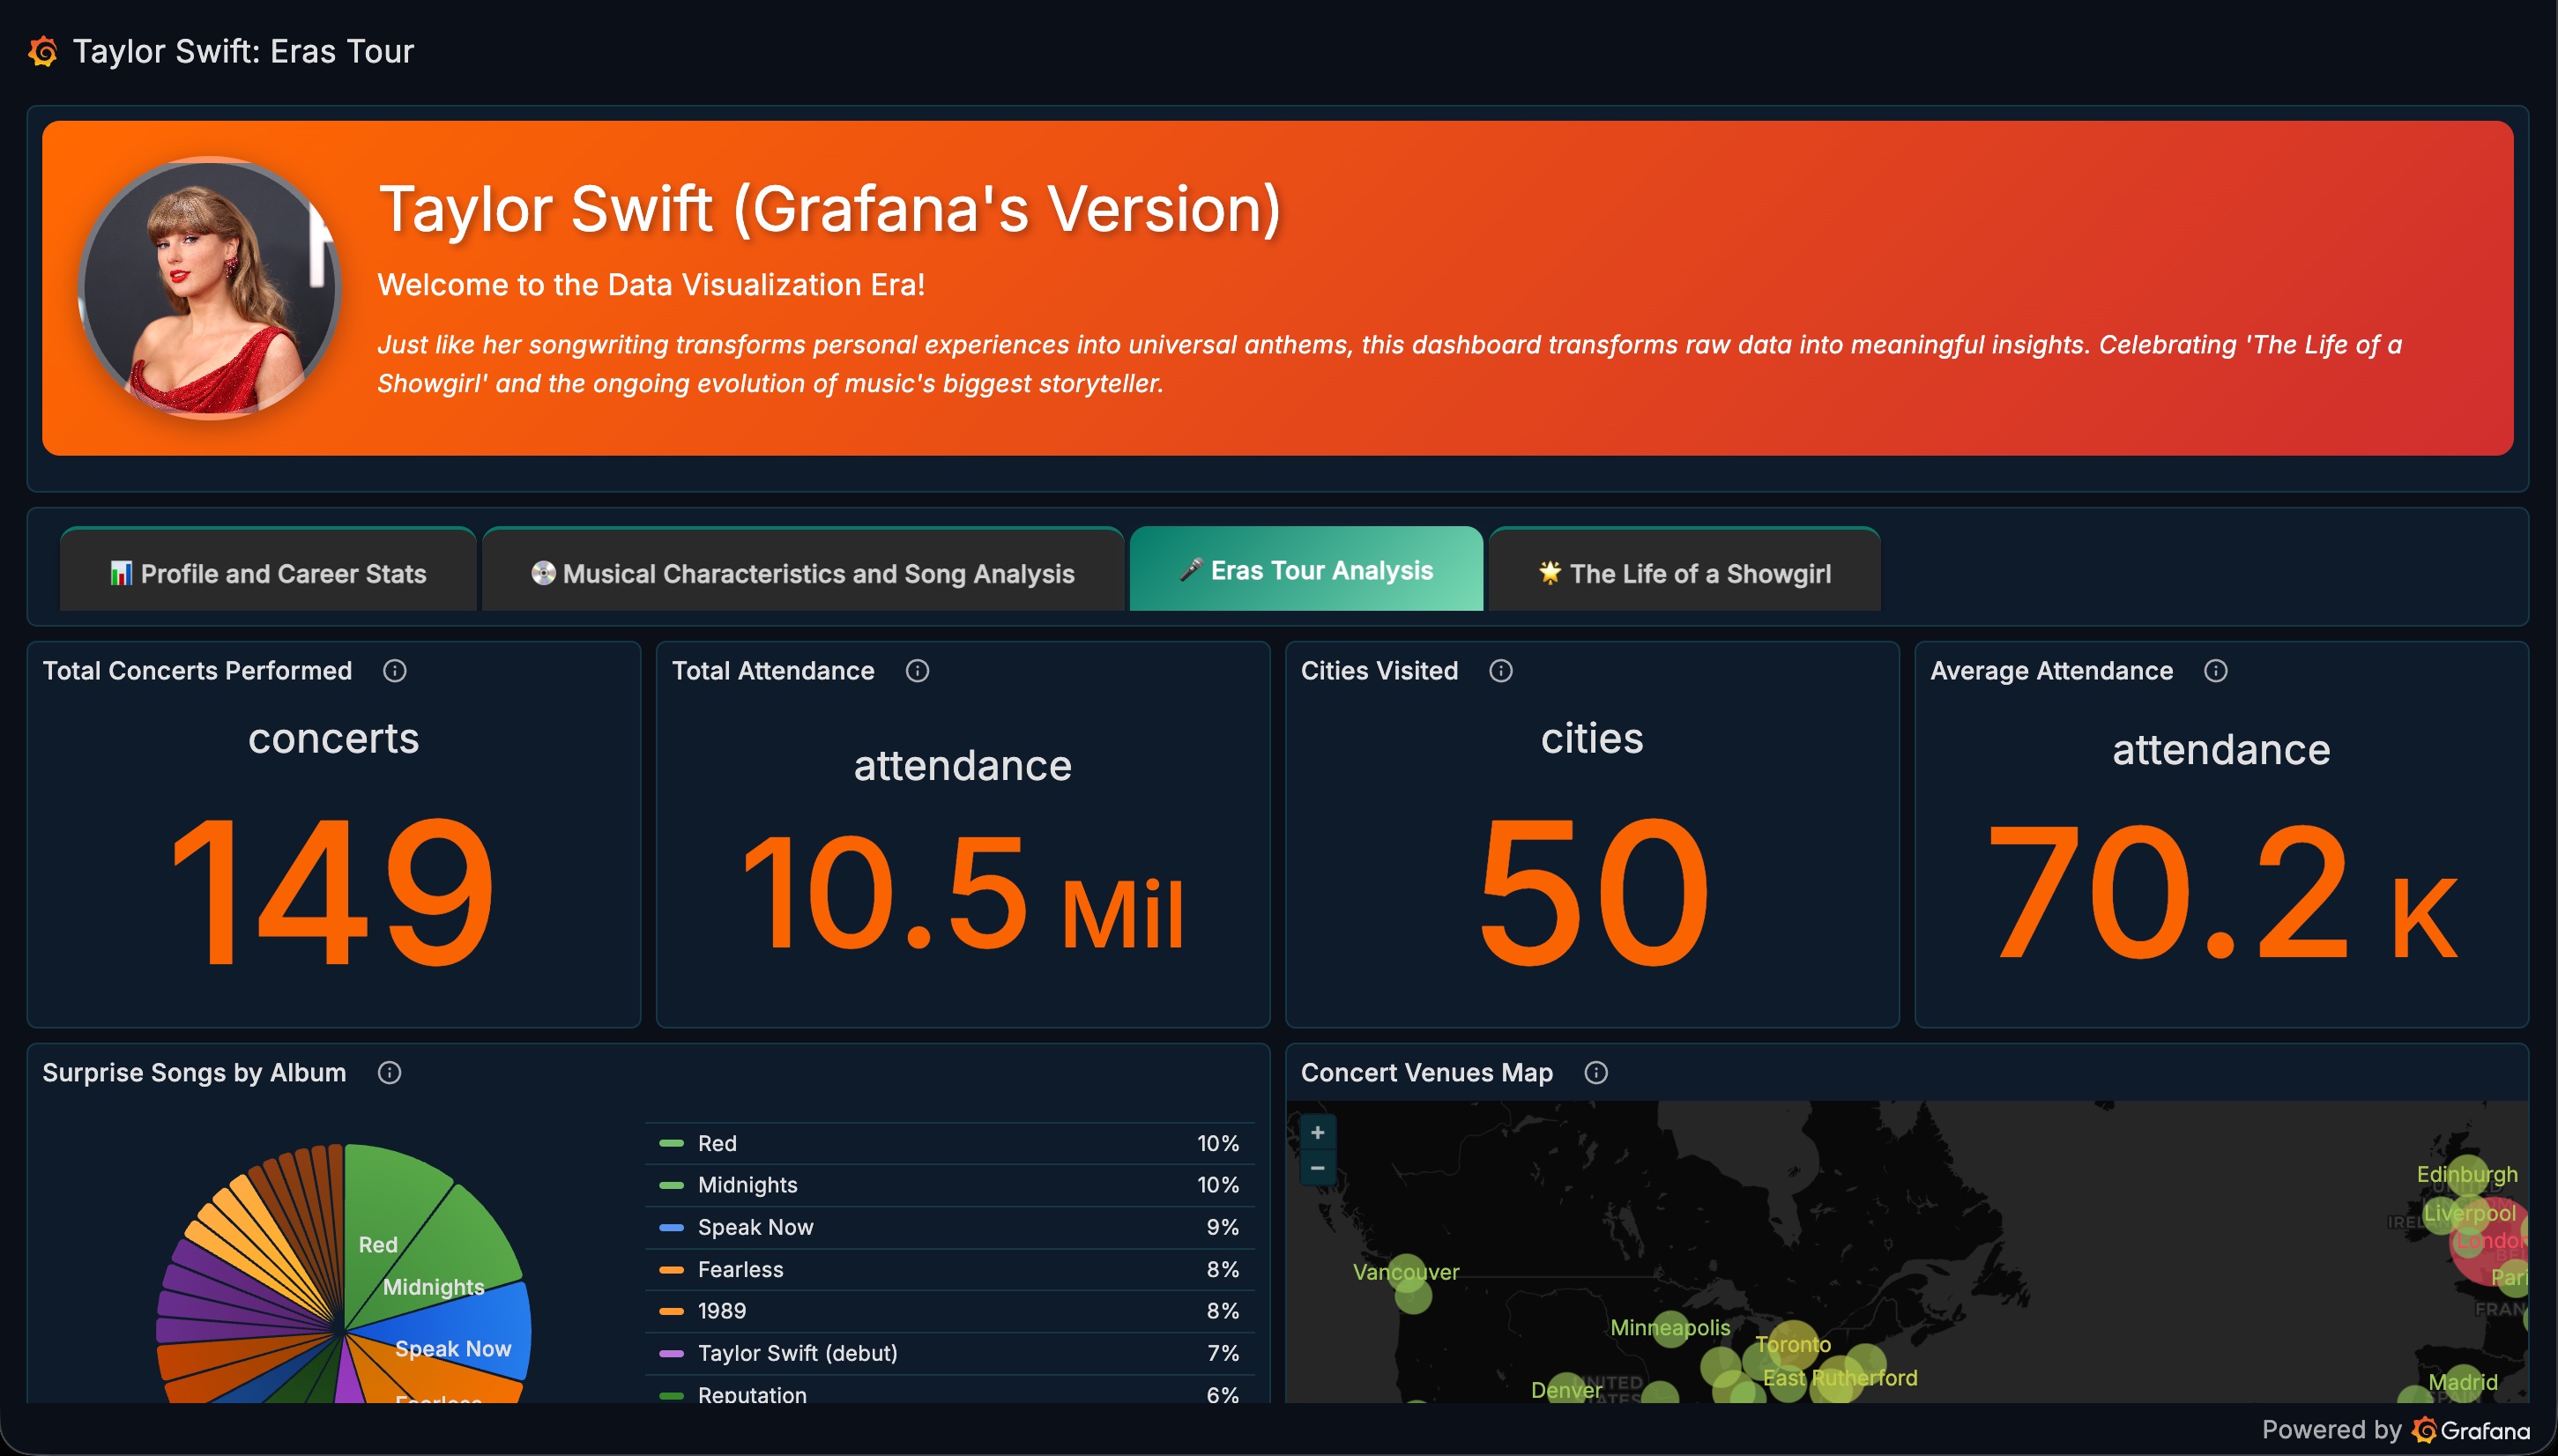Viewport: 2558px width, 1456px height.
Task: Zoom out on the venues map
Action: point(1317,1168)
